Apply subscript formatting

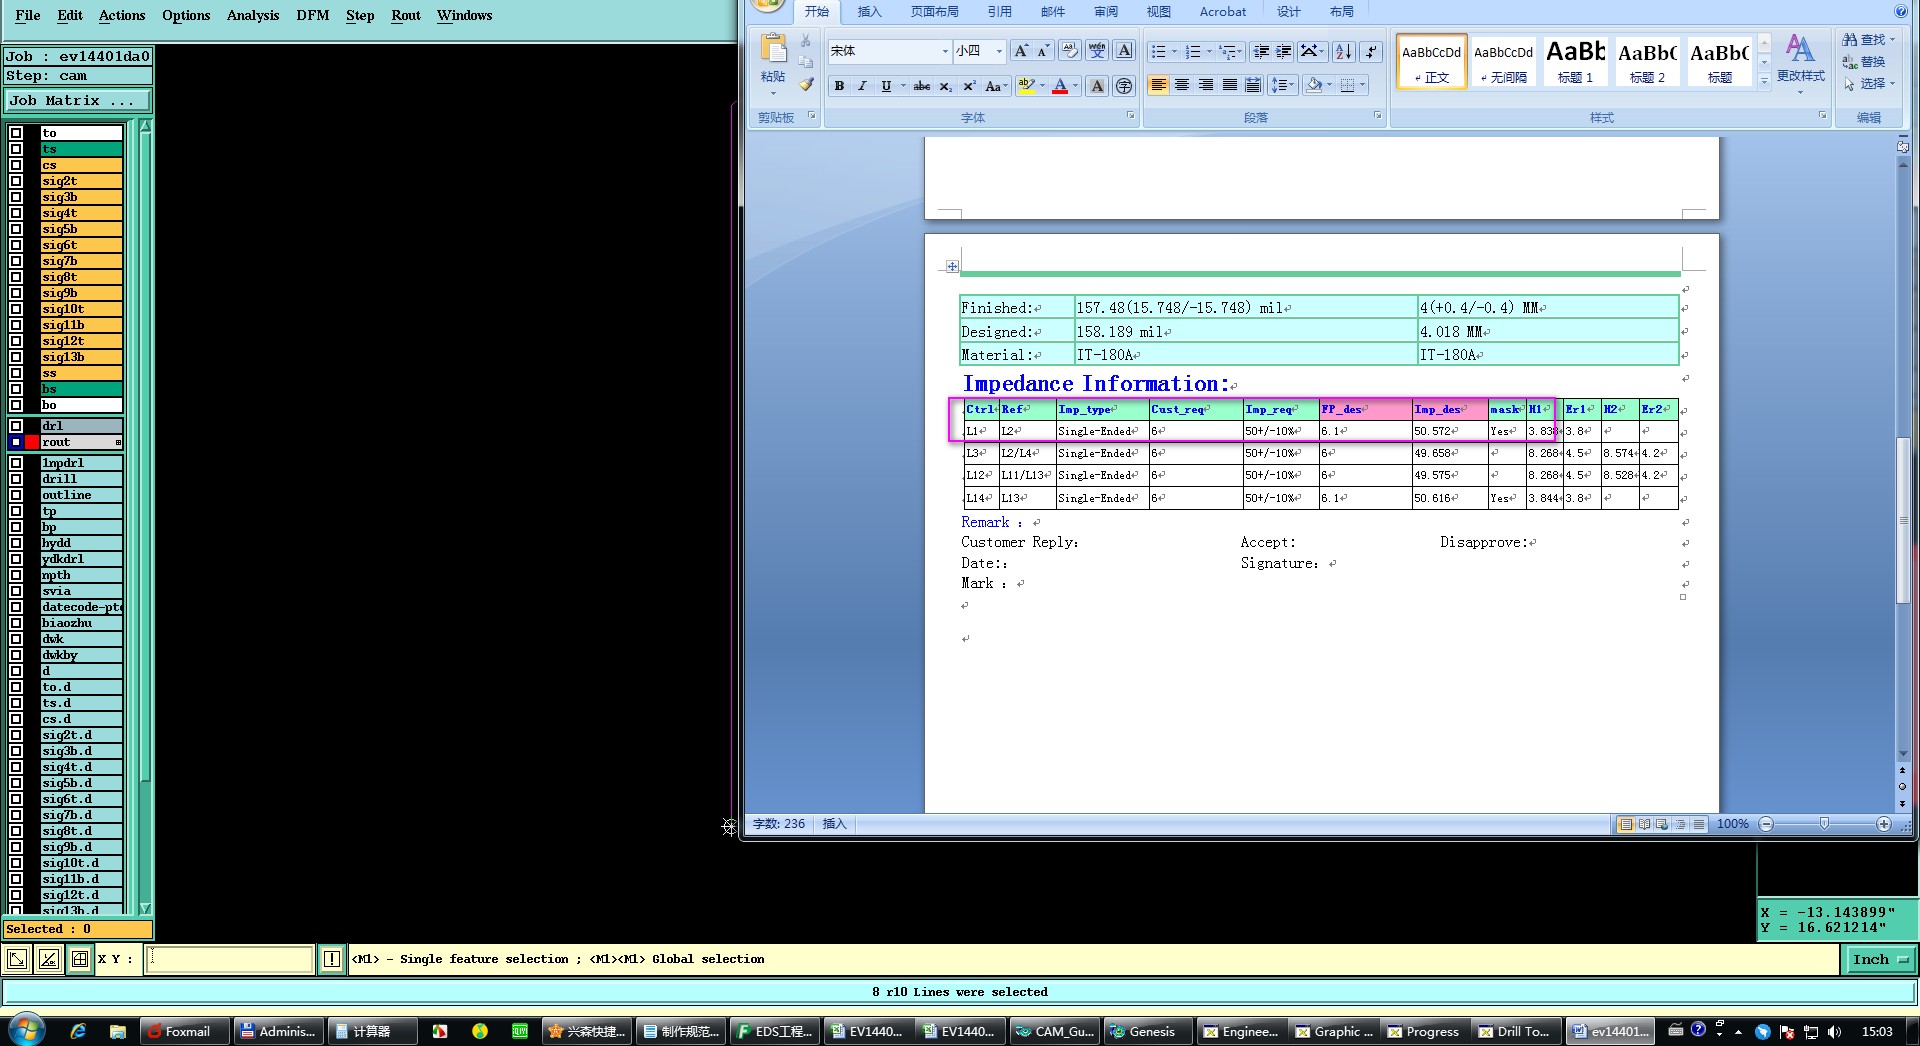[945, 86]
